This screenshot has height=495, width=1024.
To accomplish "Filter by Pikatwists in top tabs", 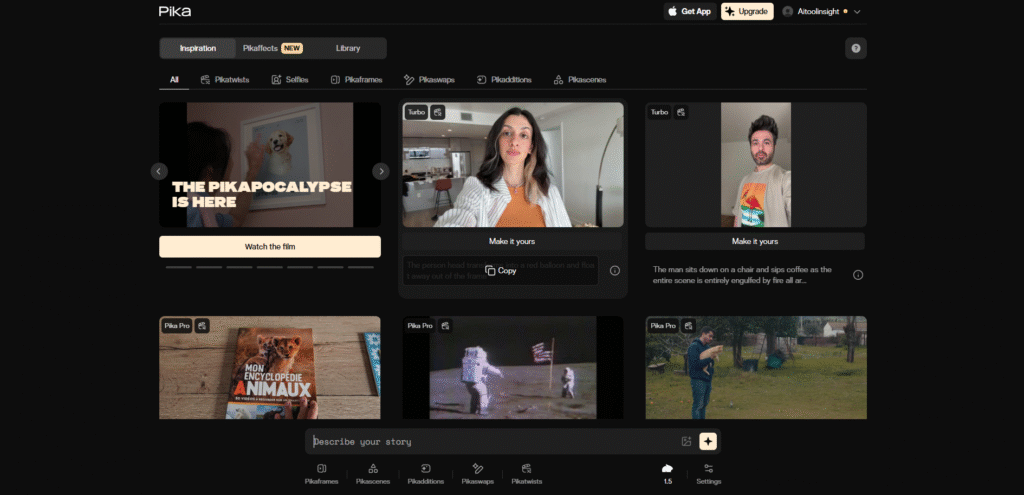I will [225, 80].
